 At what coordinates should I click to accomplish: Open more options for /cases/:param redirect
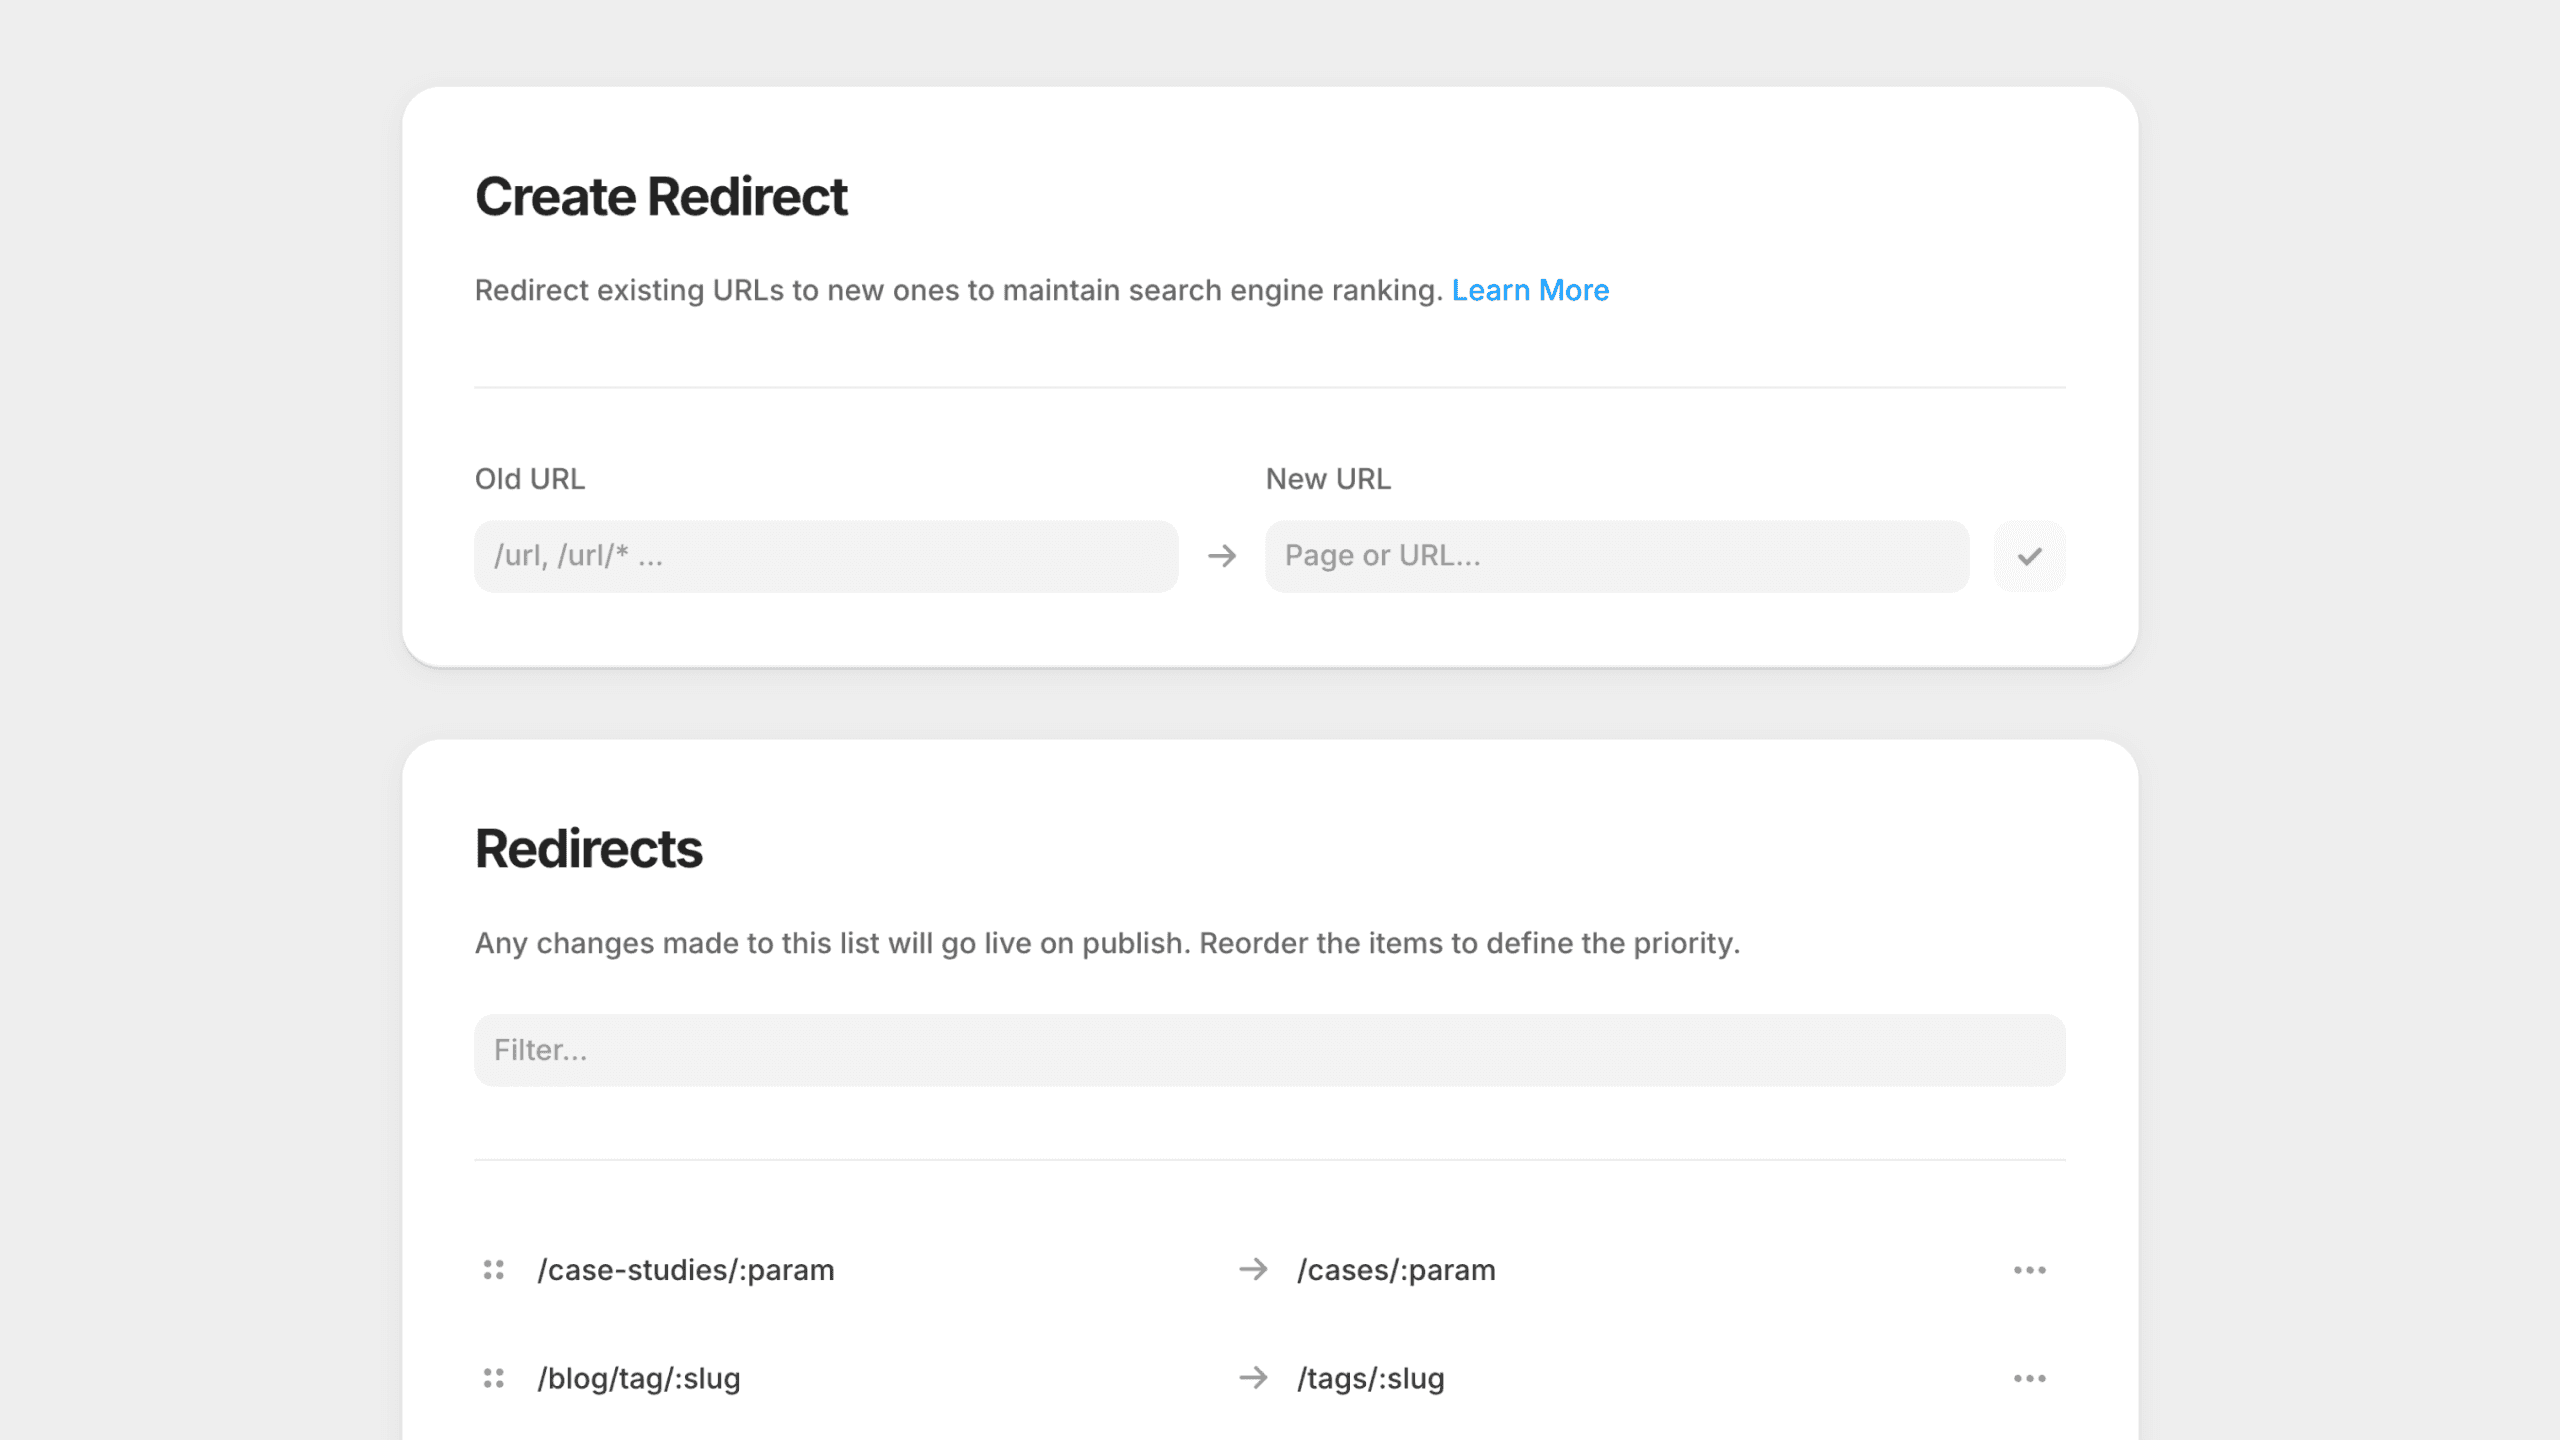pos(2029,1270)
